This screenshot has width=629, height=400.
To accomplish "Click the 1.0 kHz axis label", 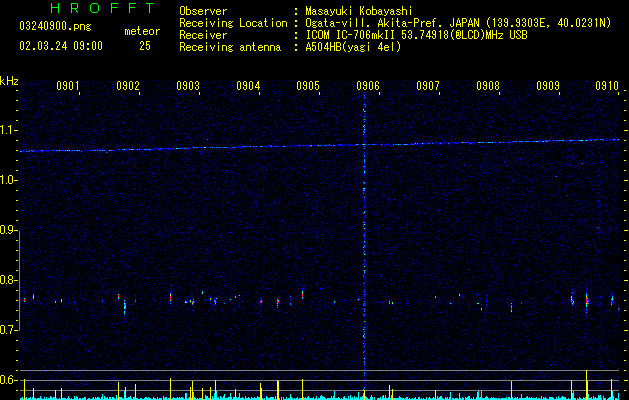I will coord(9,180).
